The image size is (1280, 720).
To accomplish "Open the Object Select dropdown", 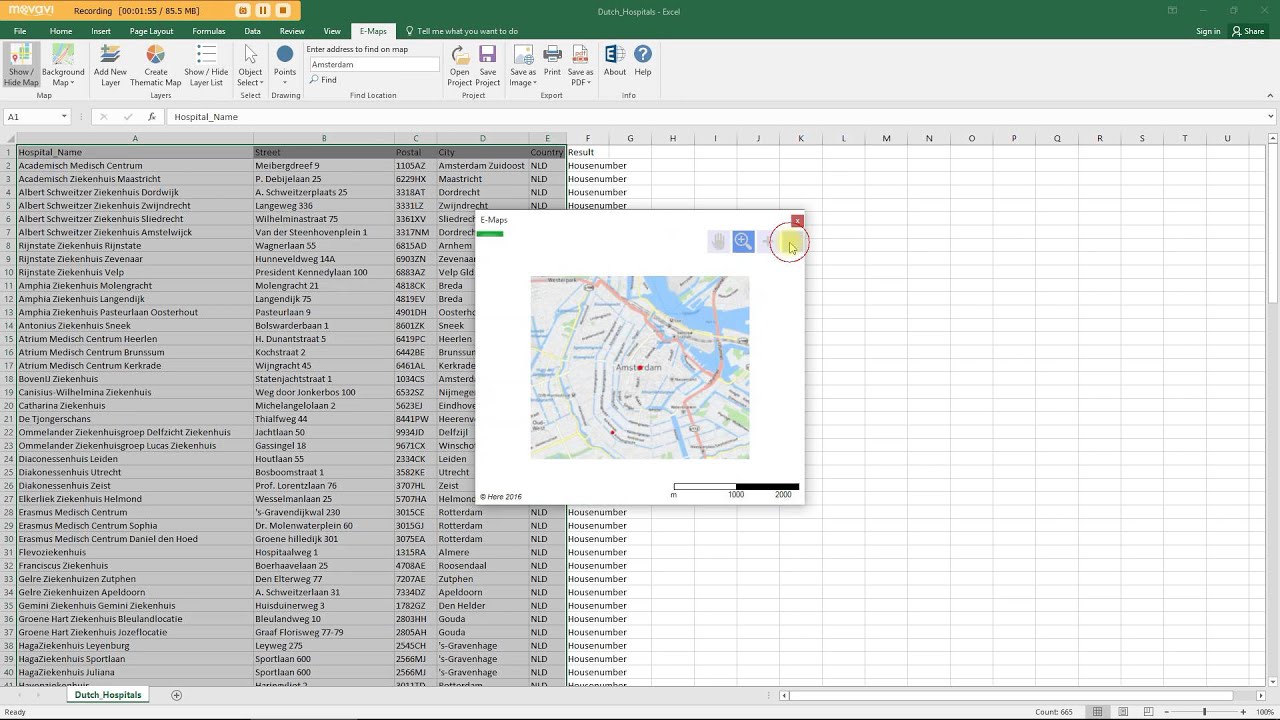I will tap(250, 66).
